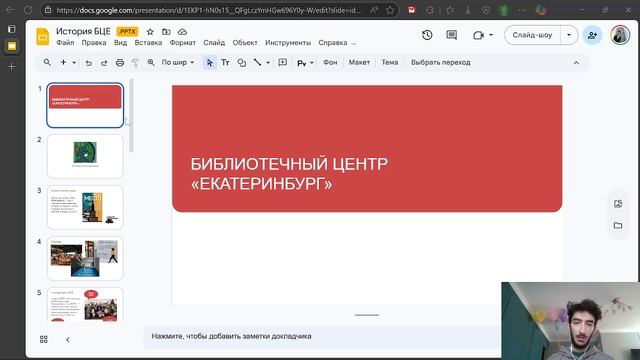This screenshot has width=640, height=360.
Task: Redo the last action
Action: click(x=104, y=62)
